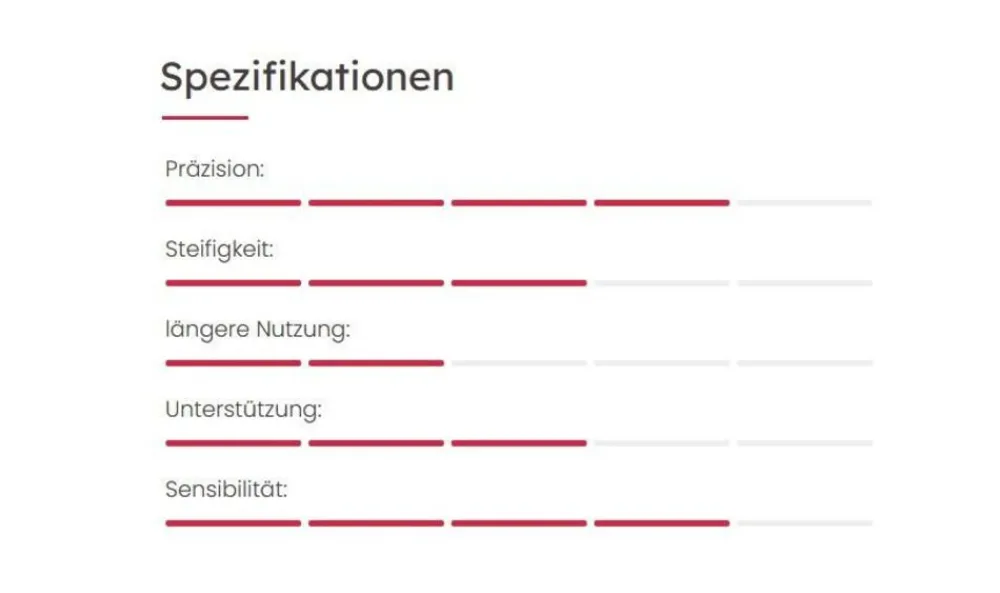The height and width of the screenshot is (593, 1000).
Task: Click the empty fifth Präzision segment
Action: tap(804, 203)
